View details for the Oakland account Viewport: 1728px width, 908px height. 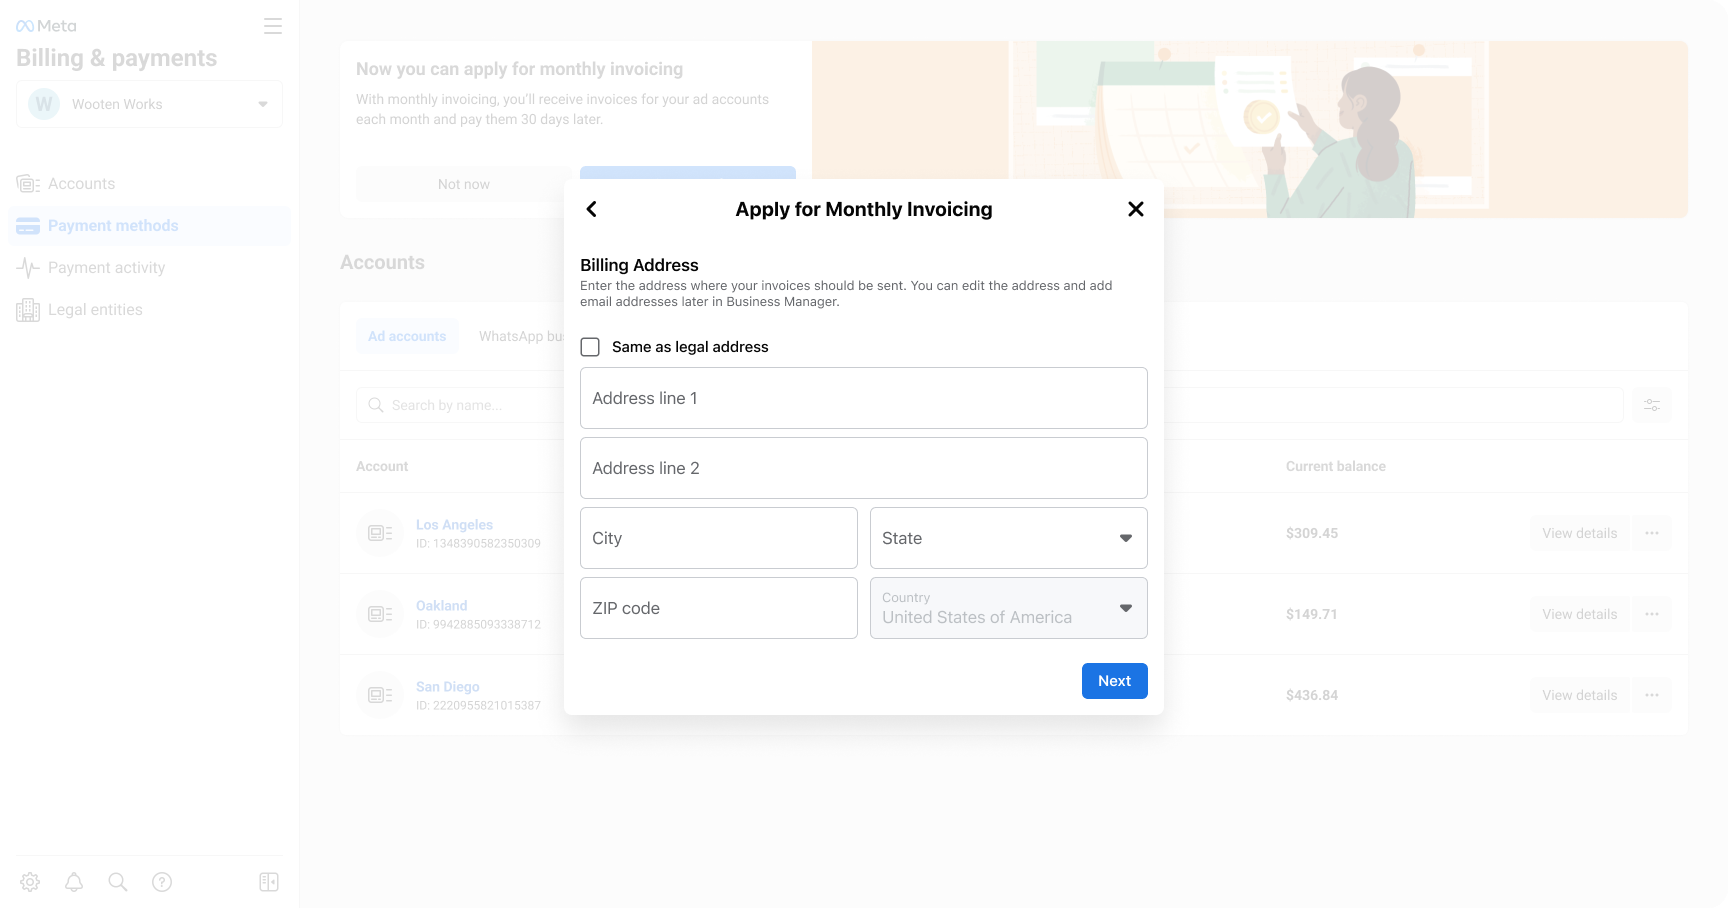tap(1580, 614)
